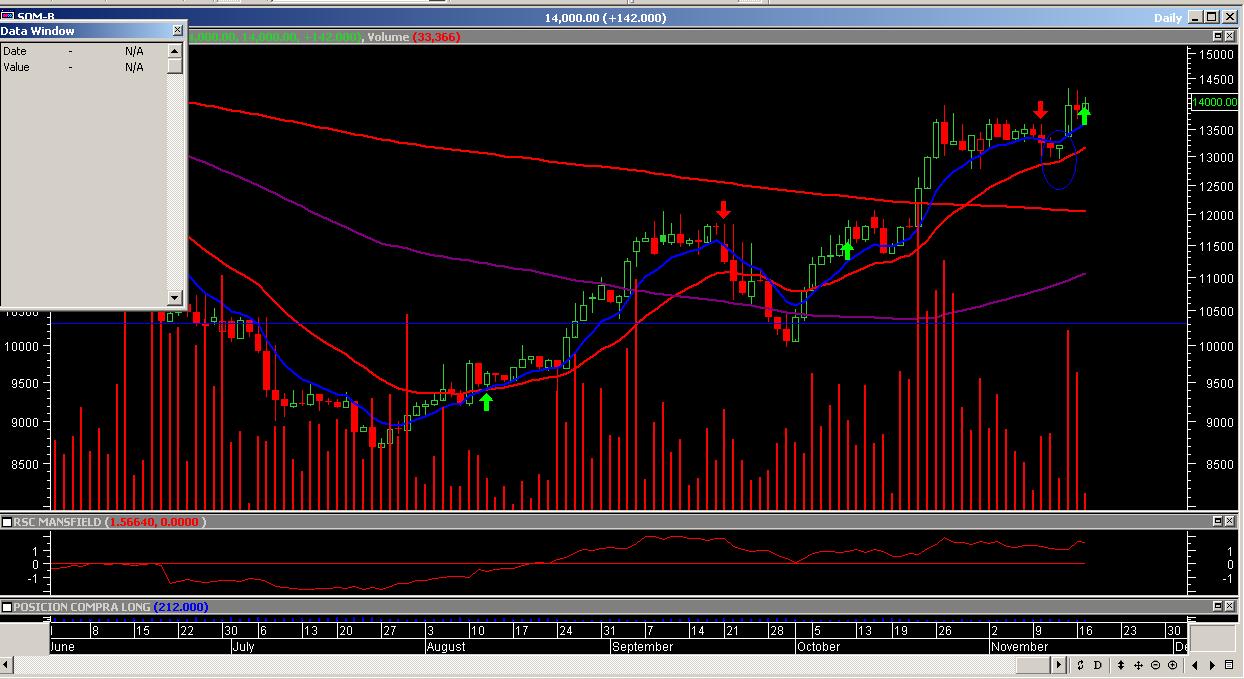Close the POSICION COMPRA LONG pane

click(x=1231, y=607)
